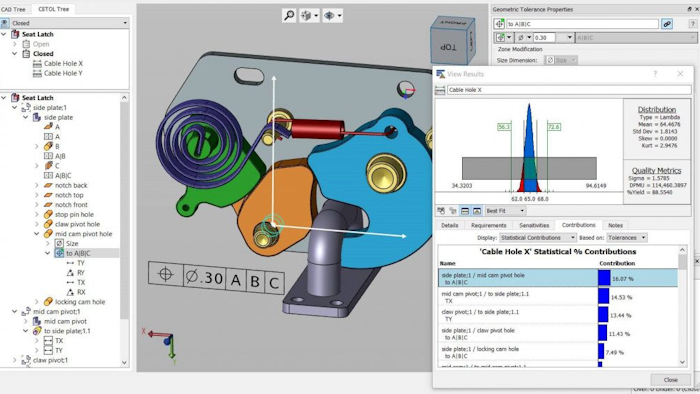Click the help question mark in tolerance properties
Viewport: 700px width, 394px height.
692,24
